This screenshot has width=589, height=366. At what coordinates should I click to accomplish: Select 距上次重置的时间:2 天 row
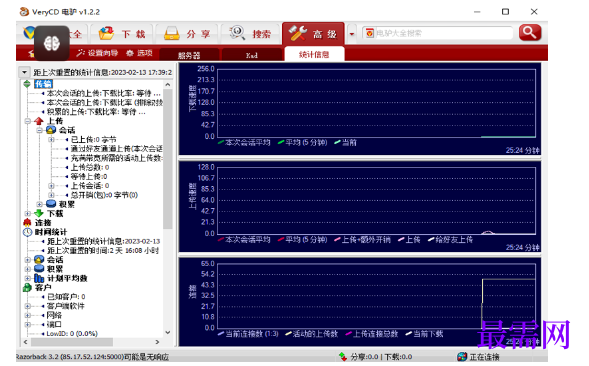[x=103, y=250]
